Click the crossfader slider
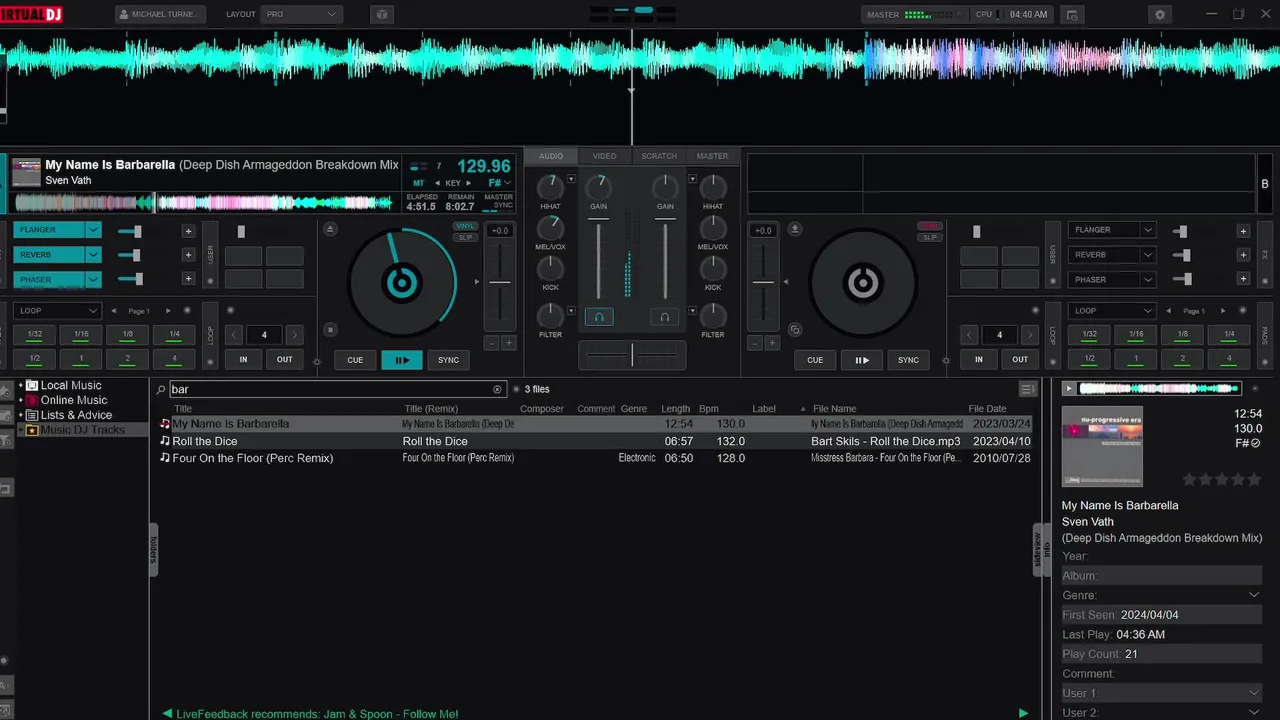Image resolution: width=1280 pixels, height=720 pixels. click(x=632, y=355)
